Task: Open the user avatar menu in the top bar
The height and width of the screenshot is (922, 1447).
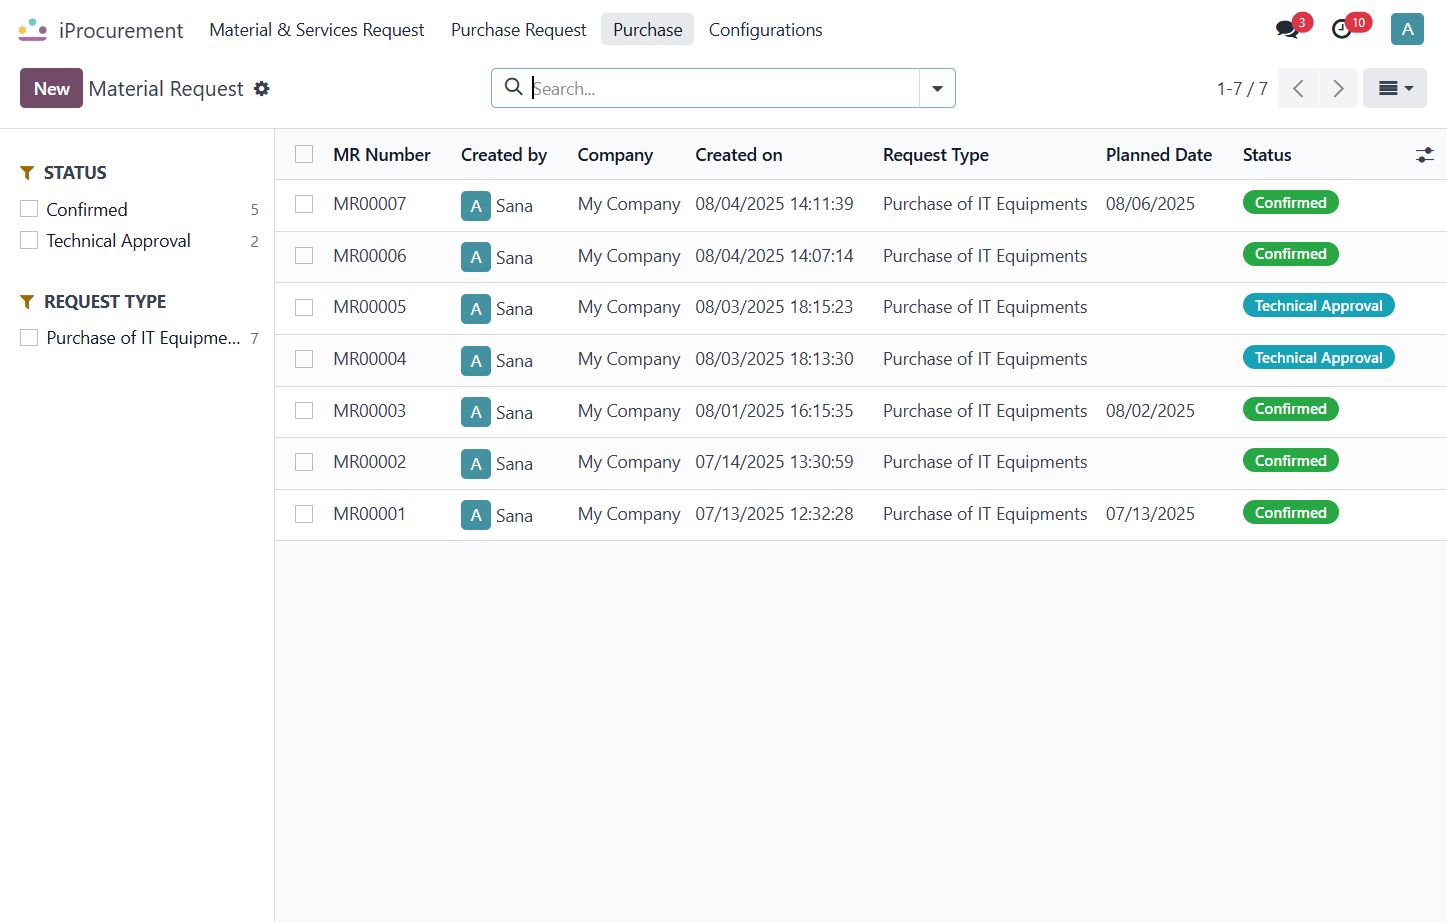Action: click(1407, 29)
